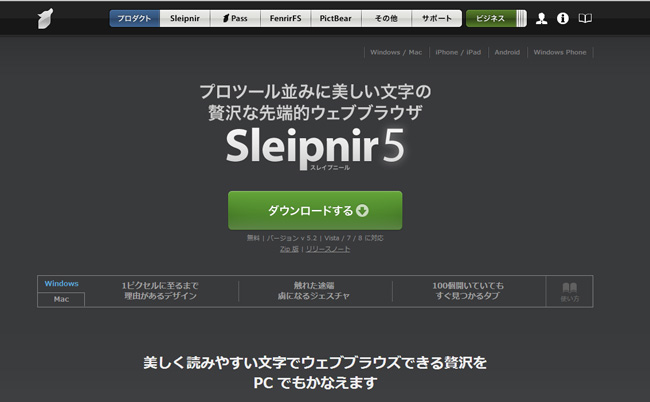
Task: Click the iPhone / iPad platform link
Action: pos(458,52)
